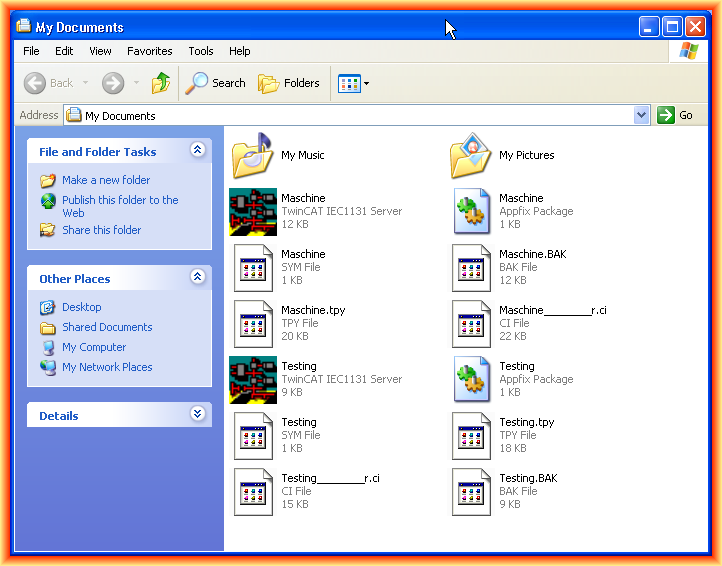Select the Testing.BAK file icon

(471, 492)
